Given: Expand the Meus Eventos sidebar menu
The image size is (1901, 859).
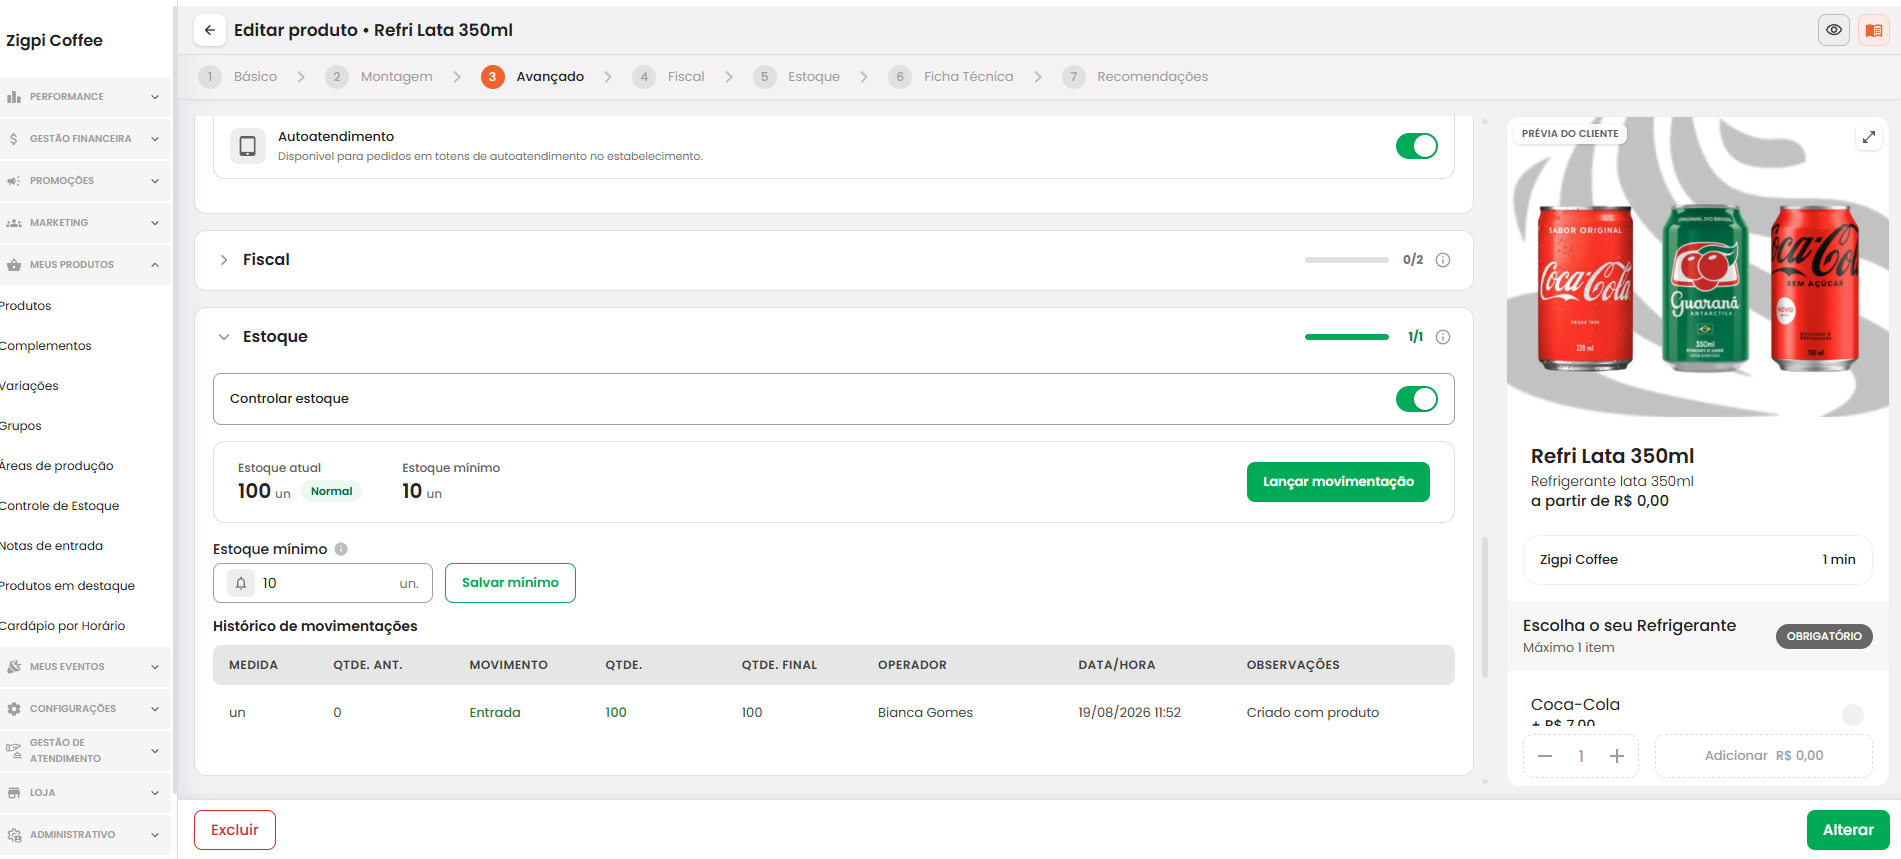Looking at the screenshot, I should click(155, 667).
